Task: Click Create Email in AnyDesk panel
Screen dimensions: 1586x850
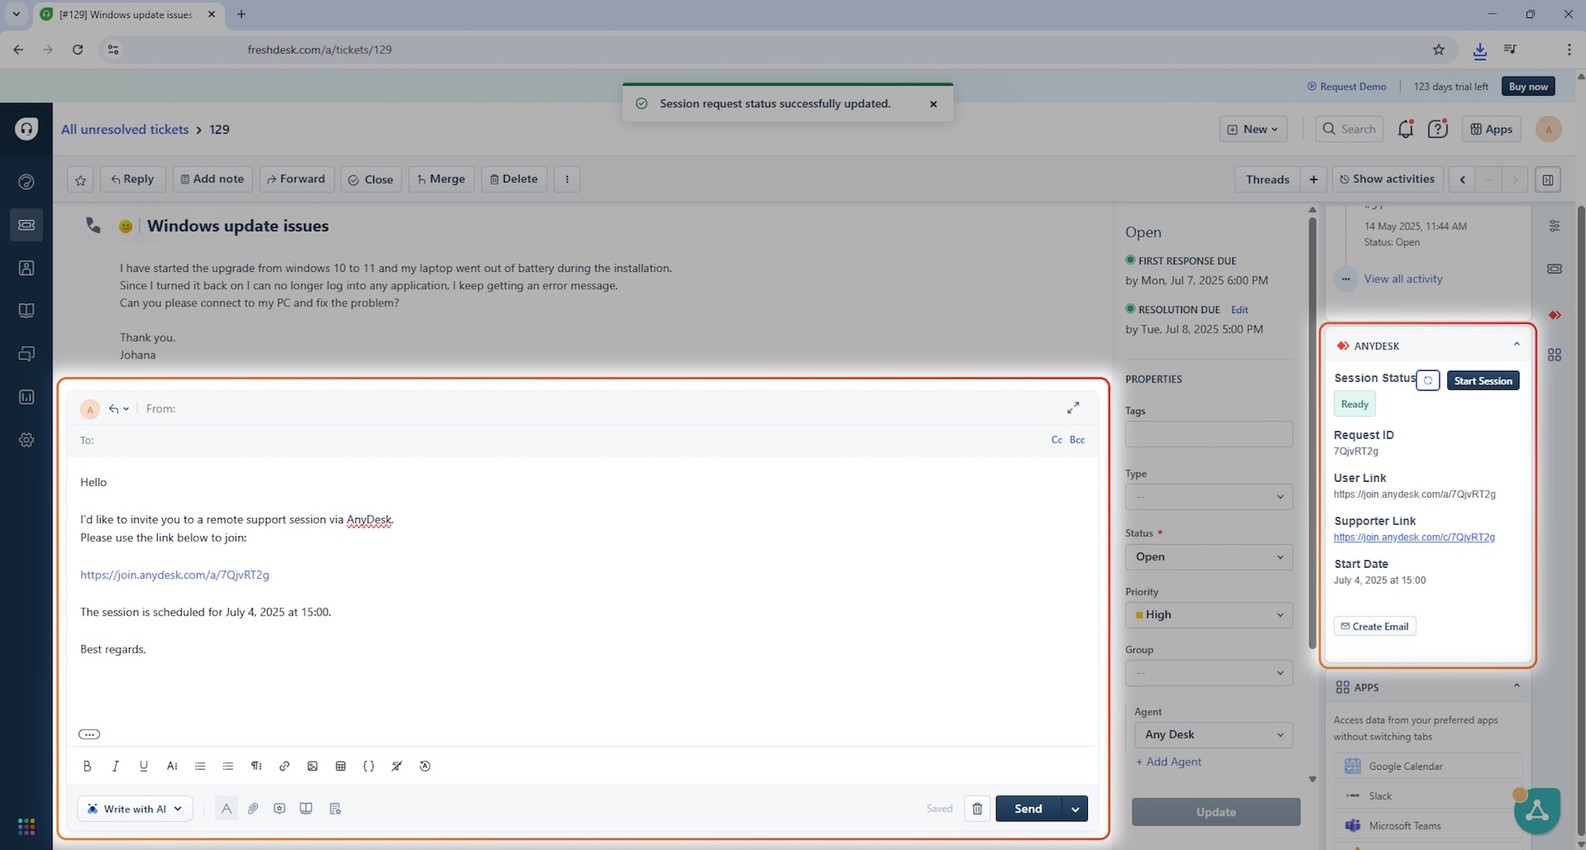Action: click(x=1375, y=626)
